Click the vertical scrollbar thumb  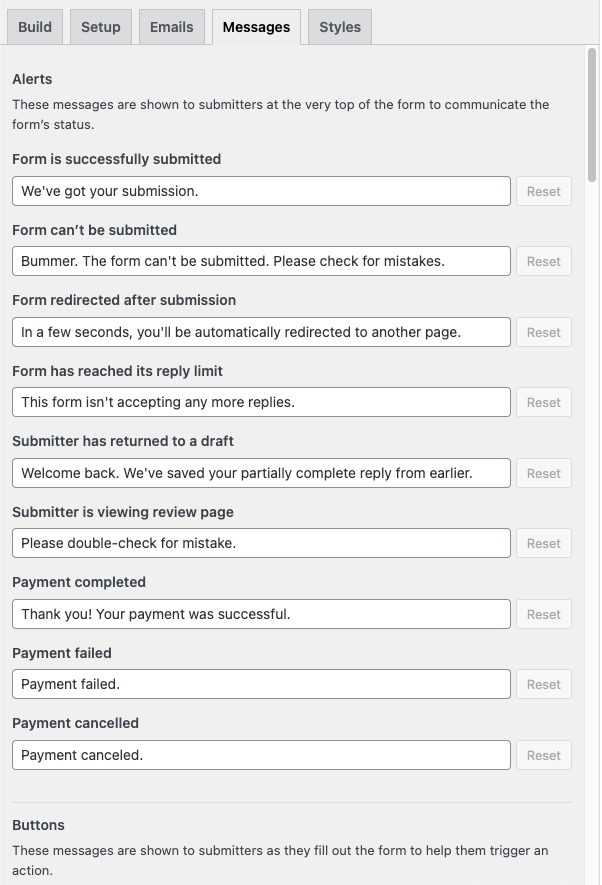click(591, 115)
